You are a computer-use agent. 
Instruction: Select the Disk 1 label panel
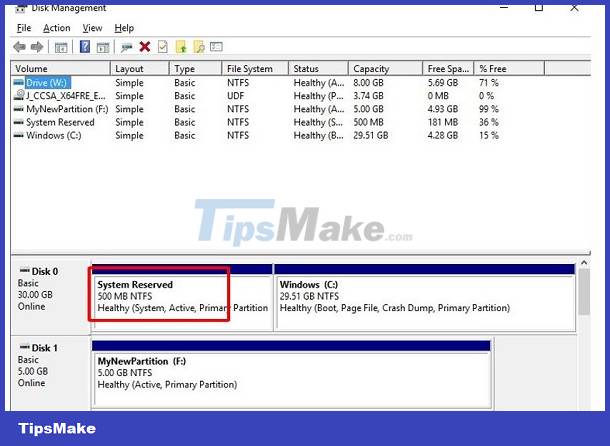coord(51,373)
